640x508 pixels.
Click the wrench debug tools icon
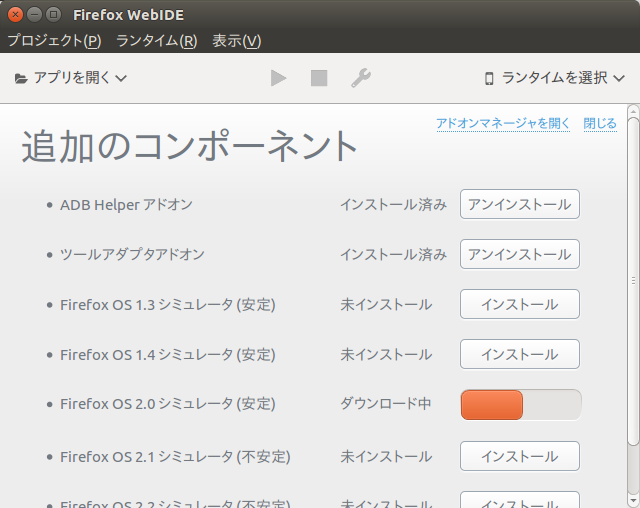pyautogui.click(x=361, y=78)
